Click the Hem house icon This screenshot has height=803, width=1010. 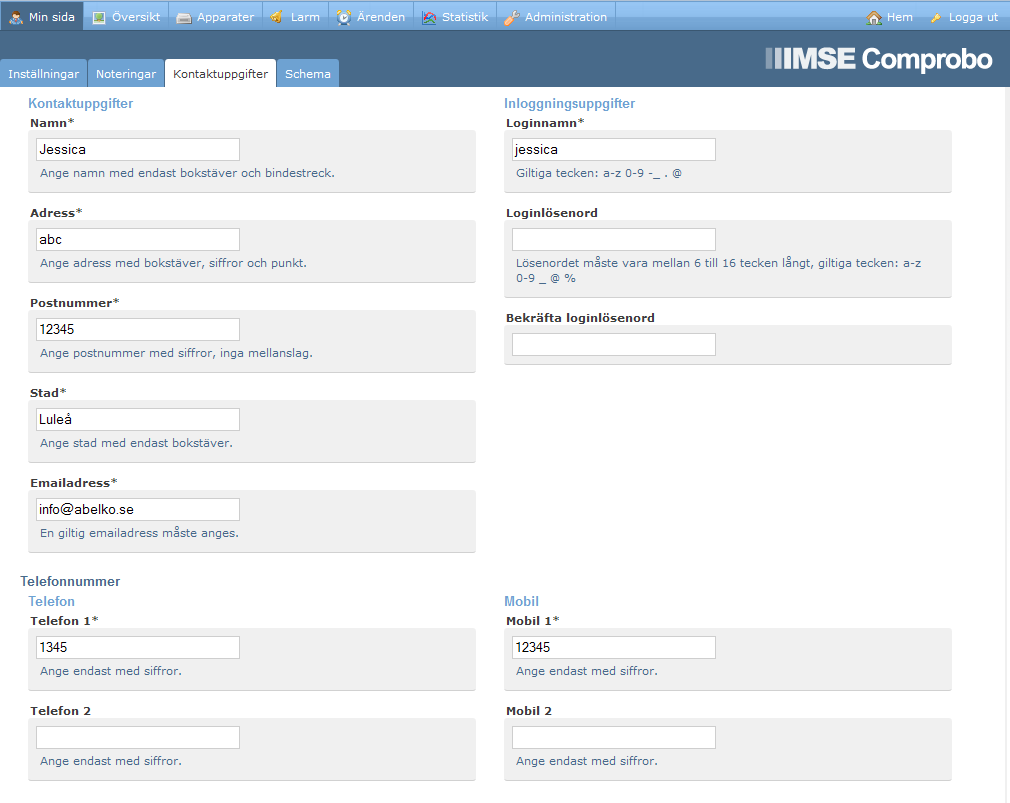(x=873, y=17)
